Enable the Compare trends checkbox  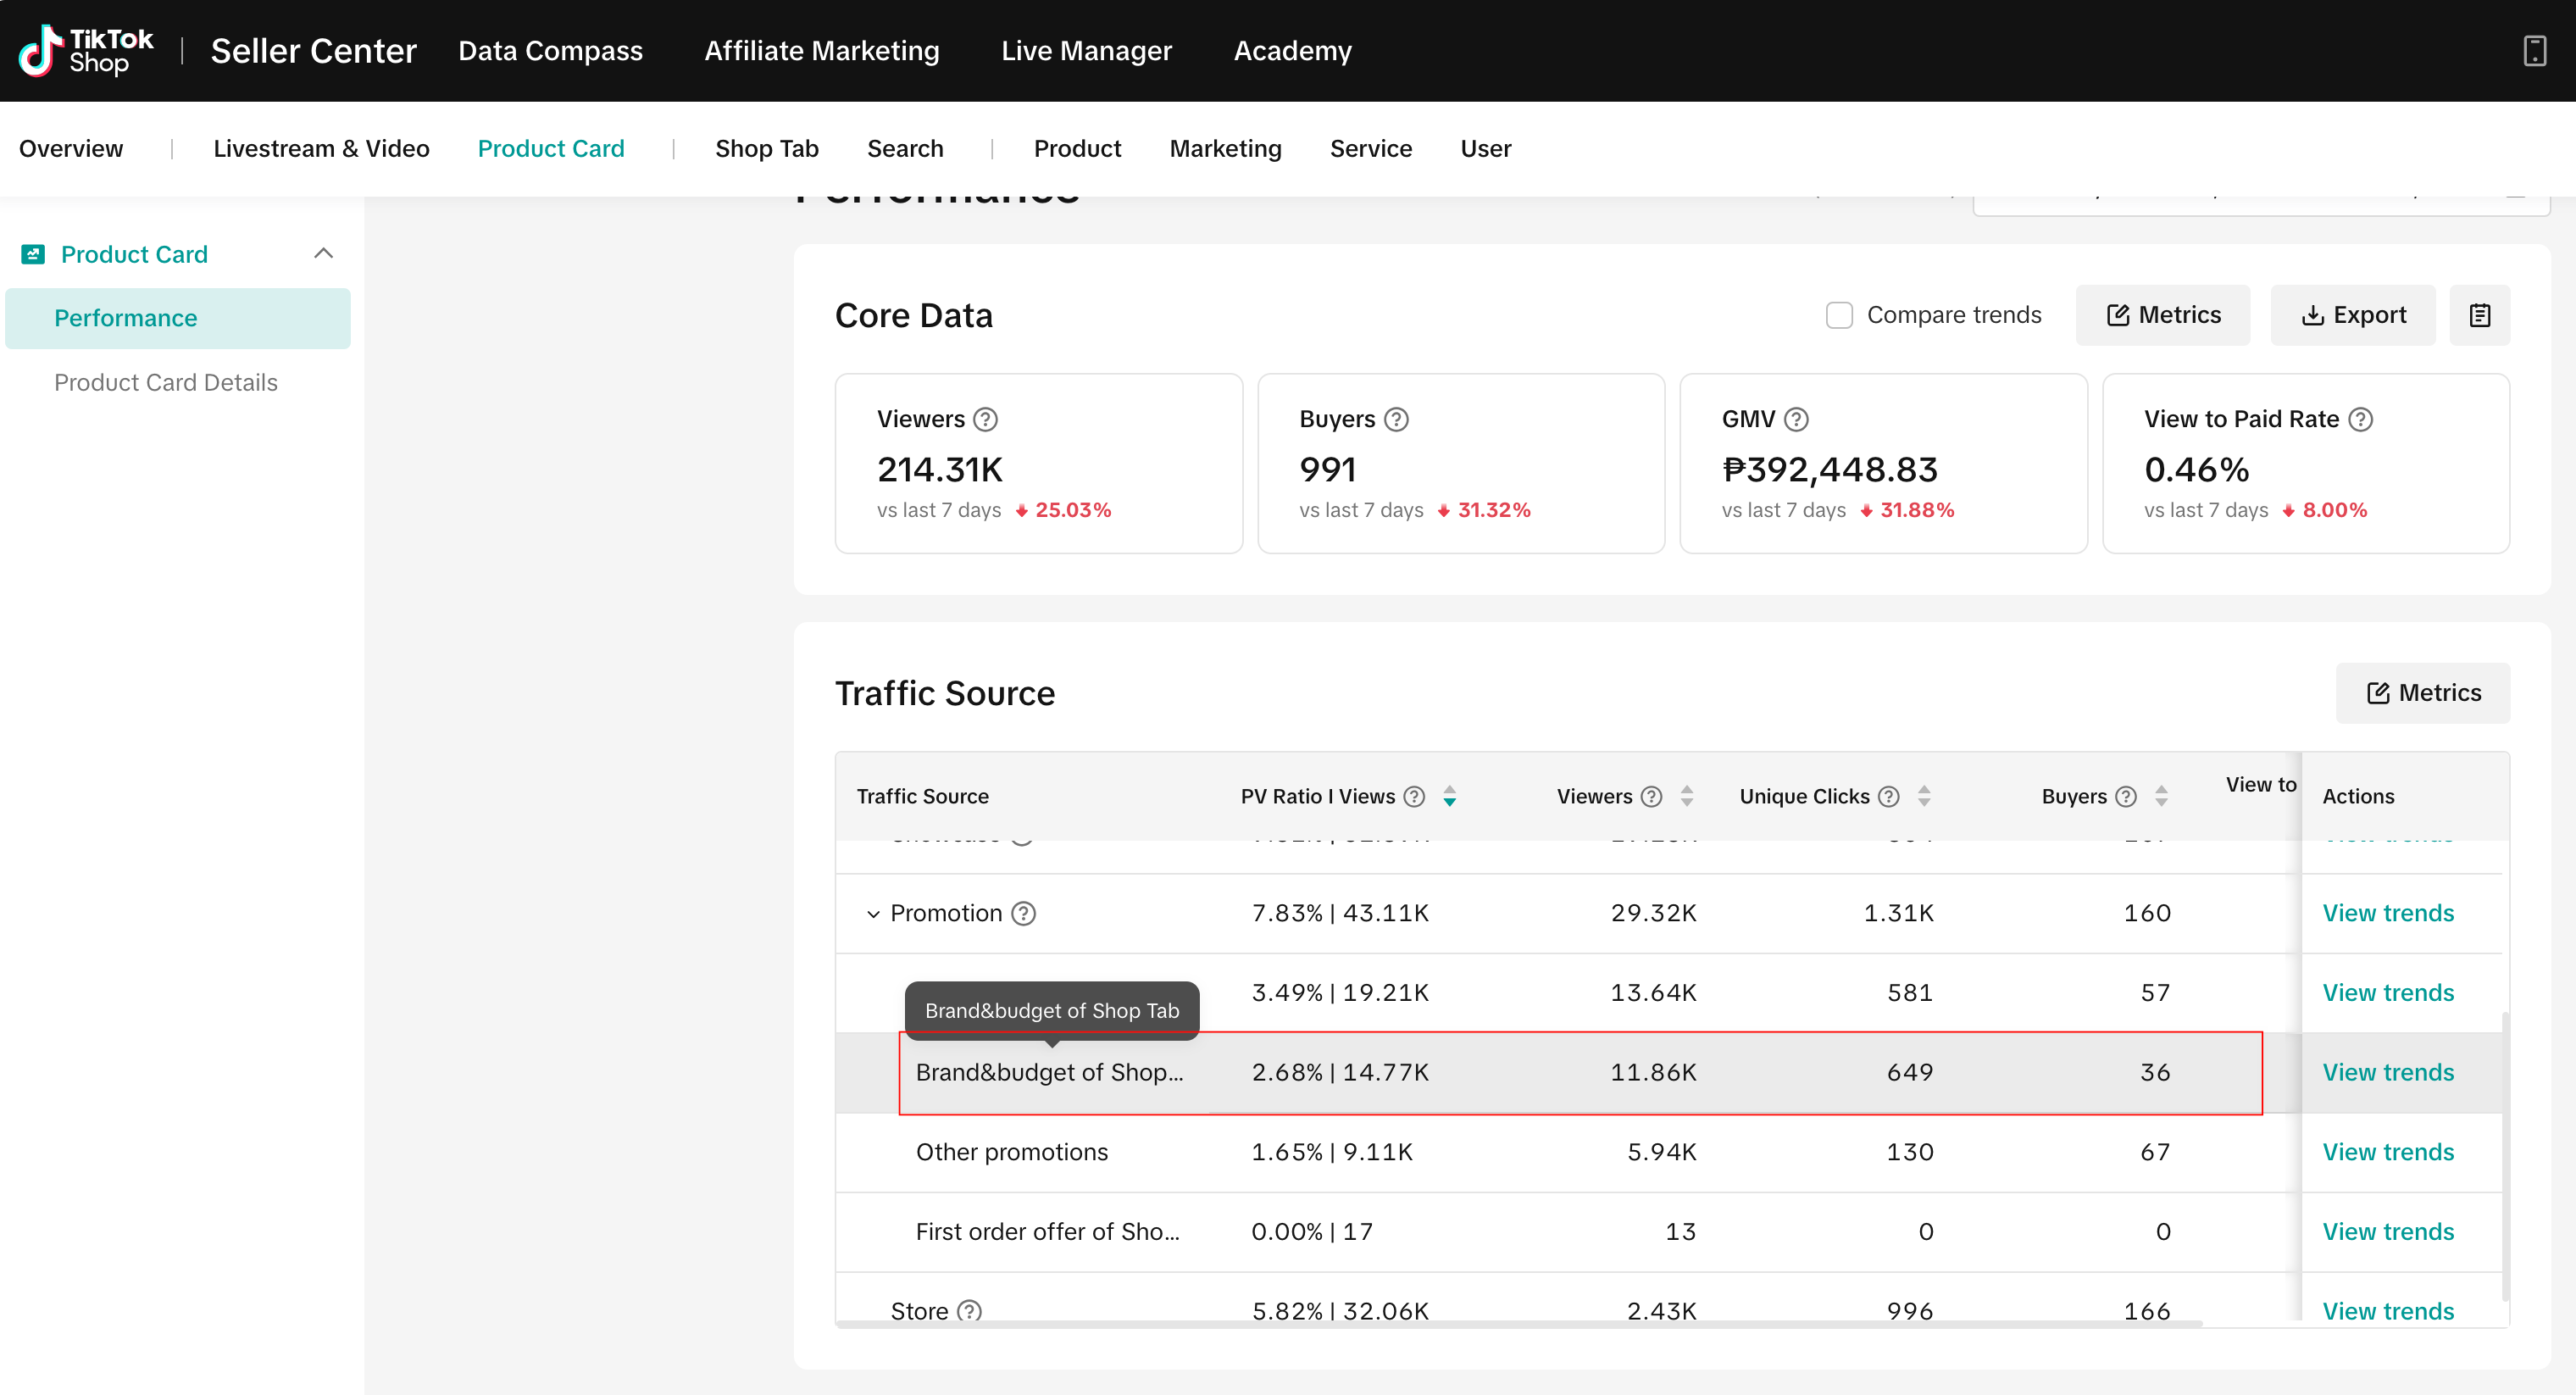pos(1838,315)
